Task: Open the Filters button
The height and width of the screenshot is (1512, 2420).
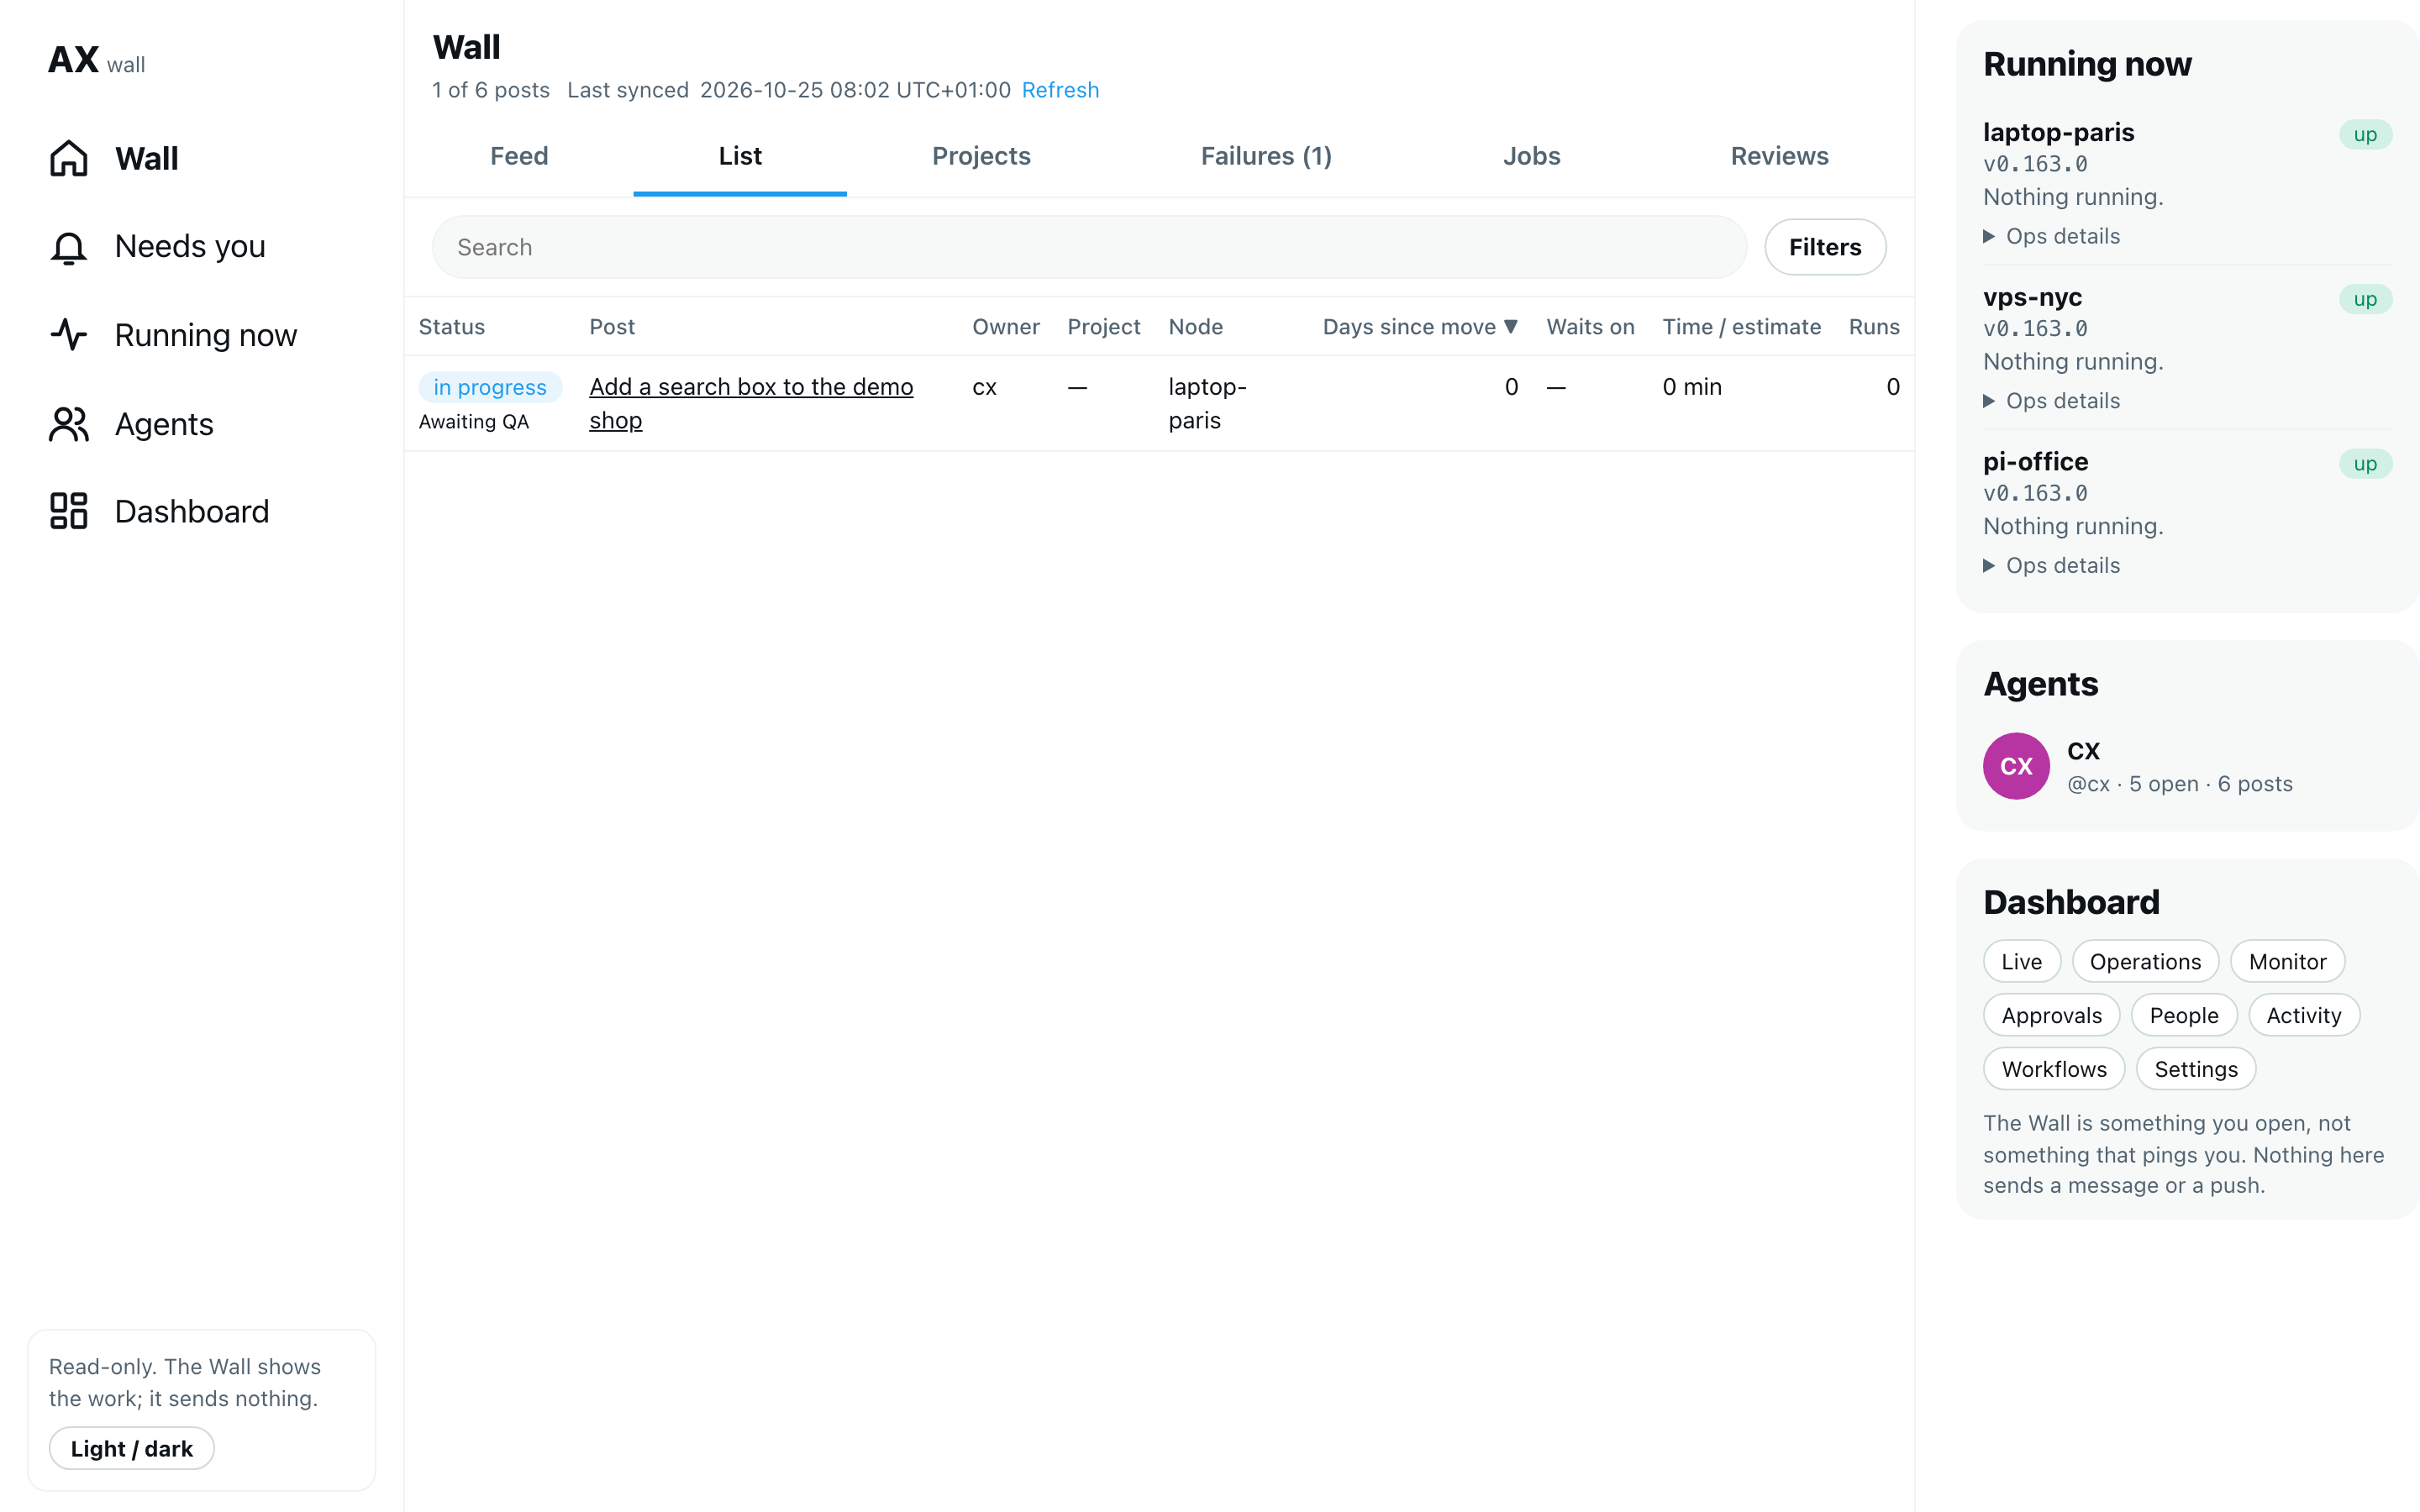Action: click(1825, 247)
